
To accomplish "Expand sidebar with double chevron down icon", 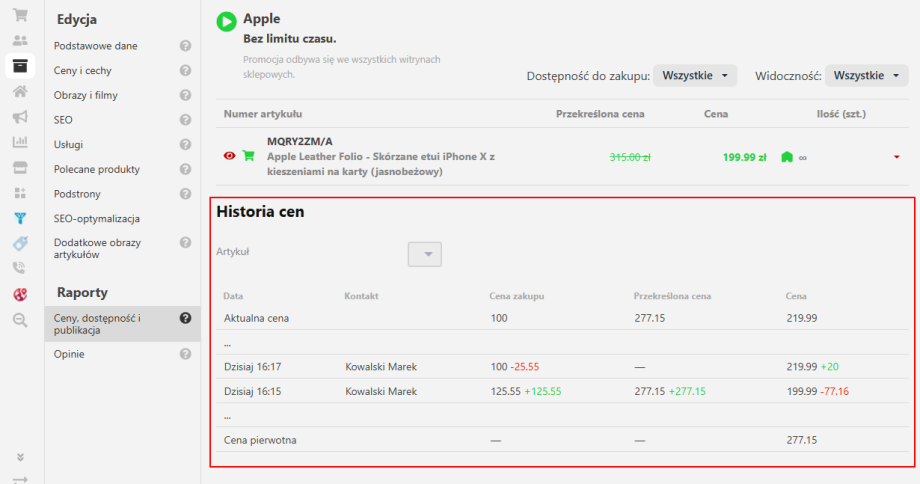I will 20,458.
